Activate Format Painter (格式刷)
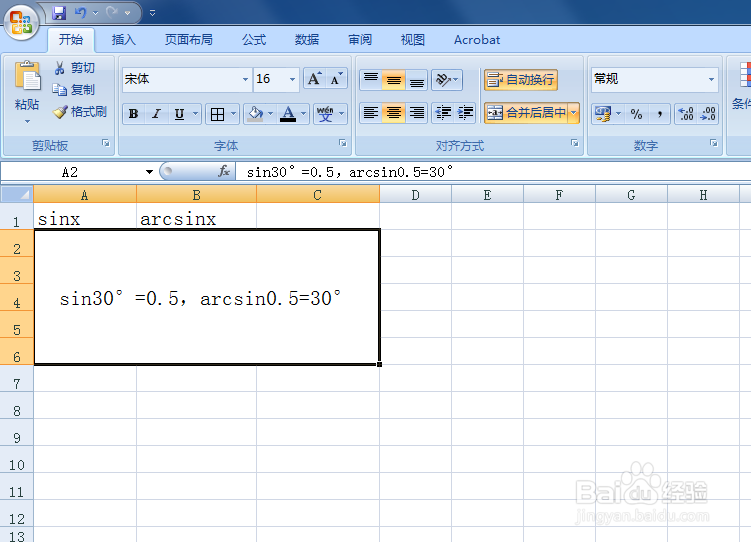751x542 pixels. 80,112
